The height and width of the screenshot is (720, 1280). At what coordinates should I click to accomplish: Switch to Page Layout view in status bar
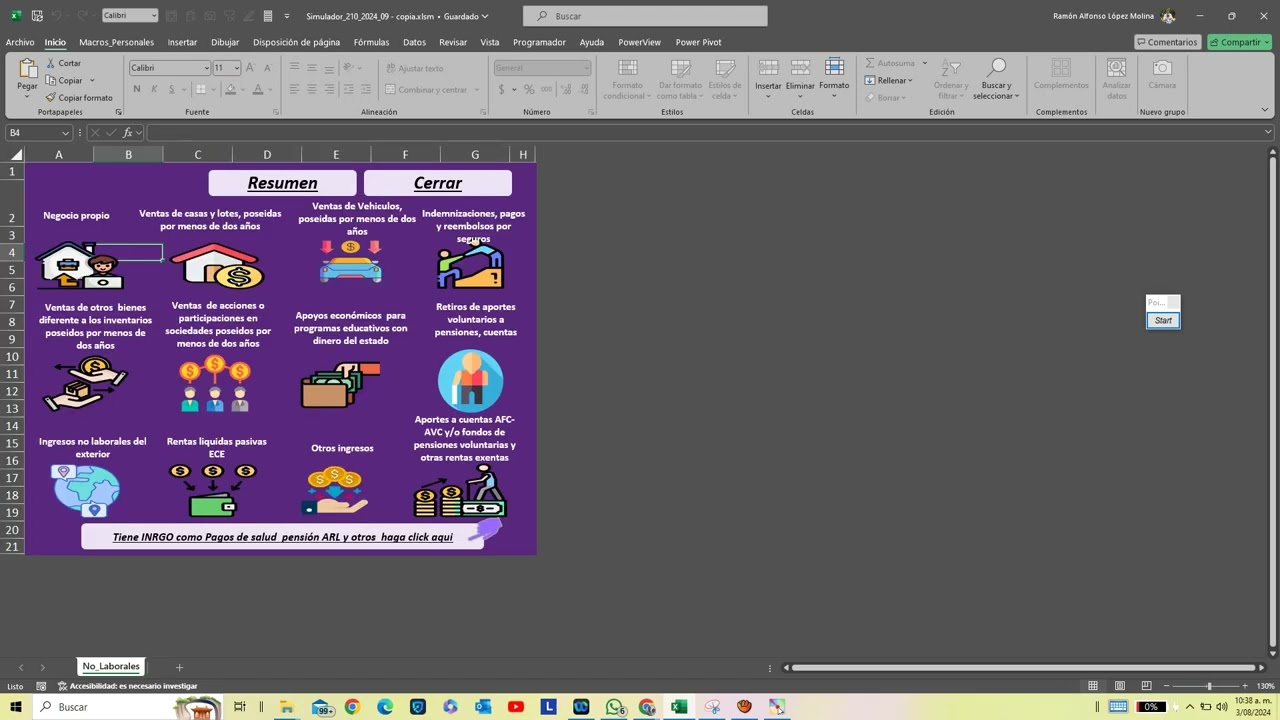point(1120,686)
